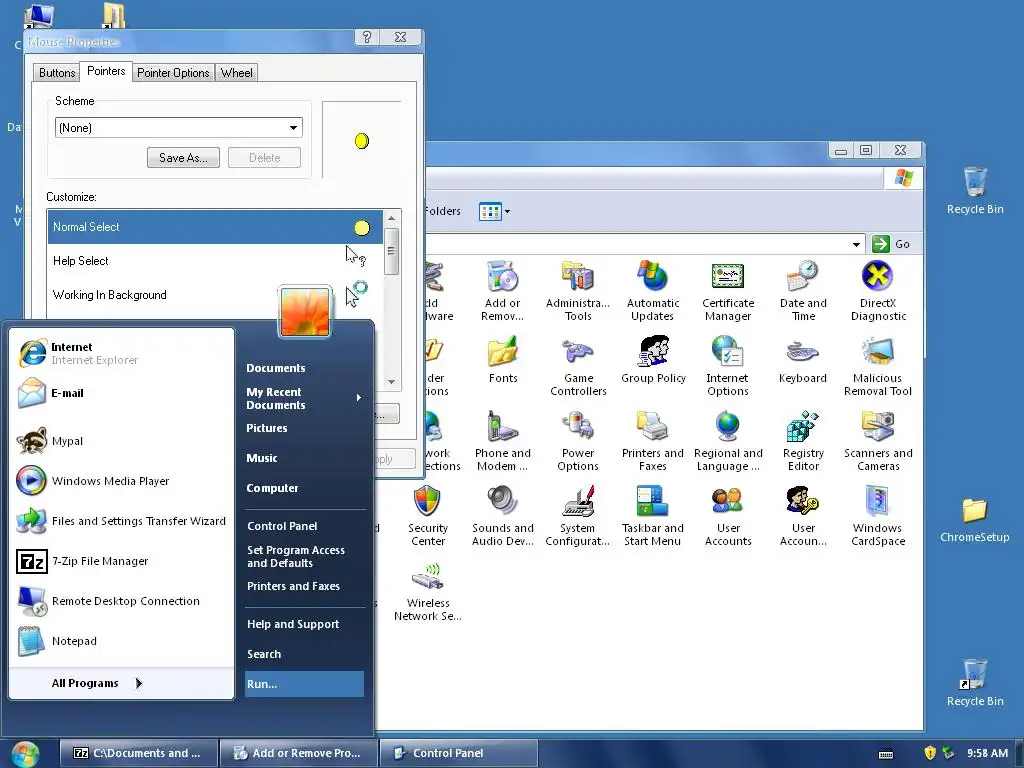Click the Go button in Control Panel
Viewport: 1024px width, 768px height.
point(891,244)
